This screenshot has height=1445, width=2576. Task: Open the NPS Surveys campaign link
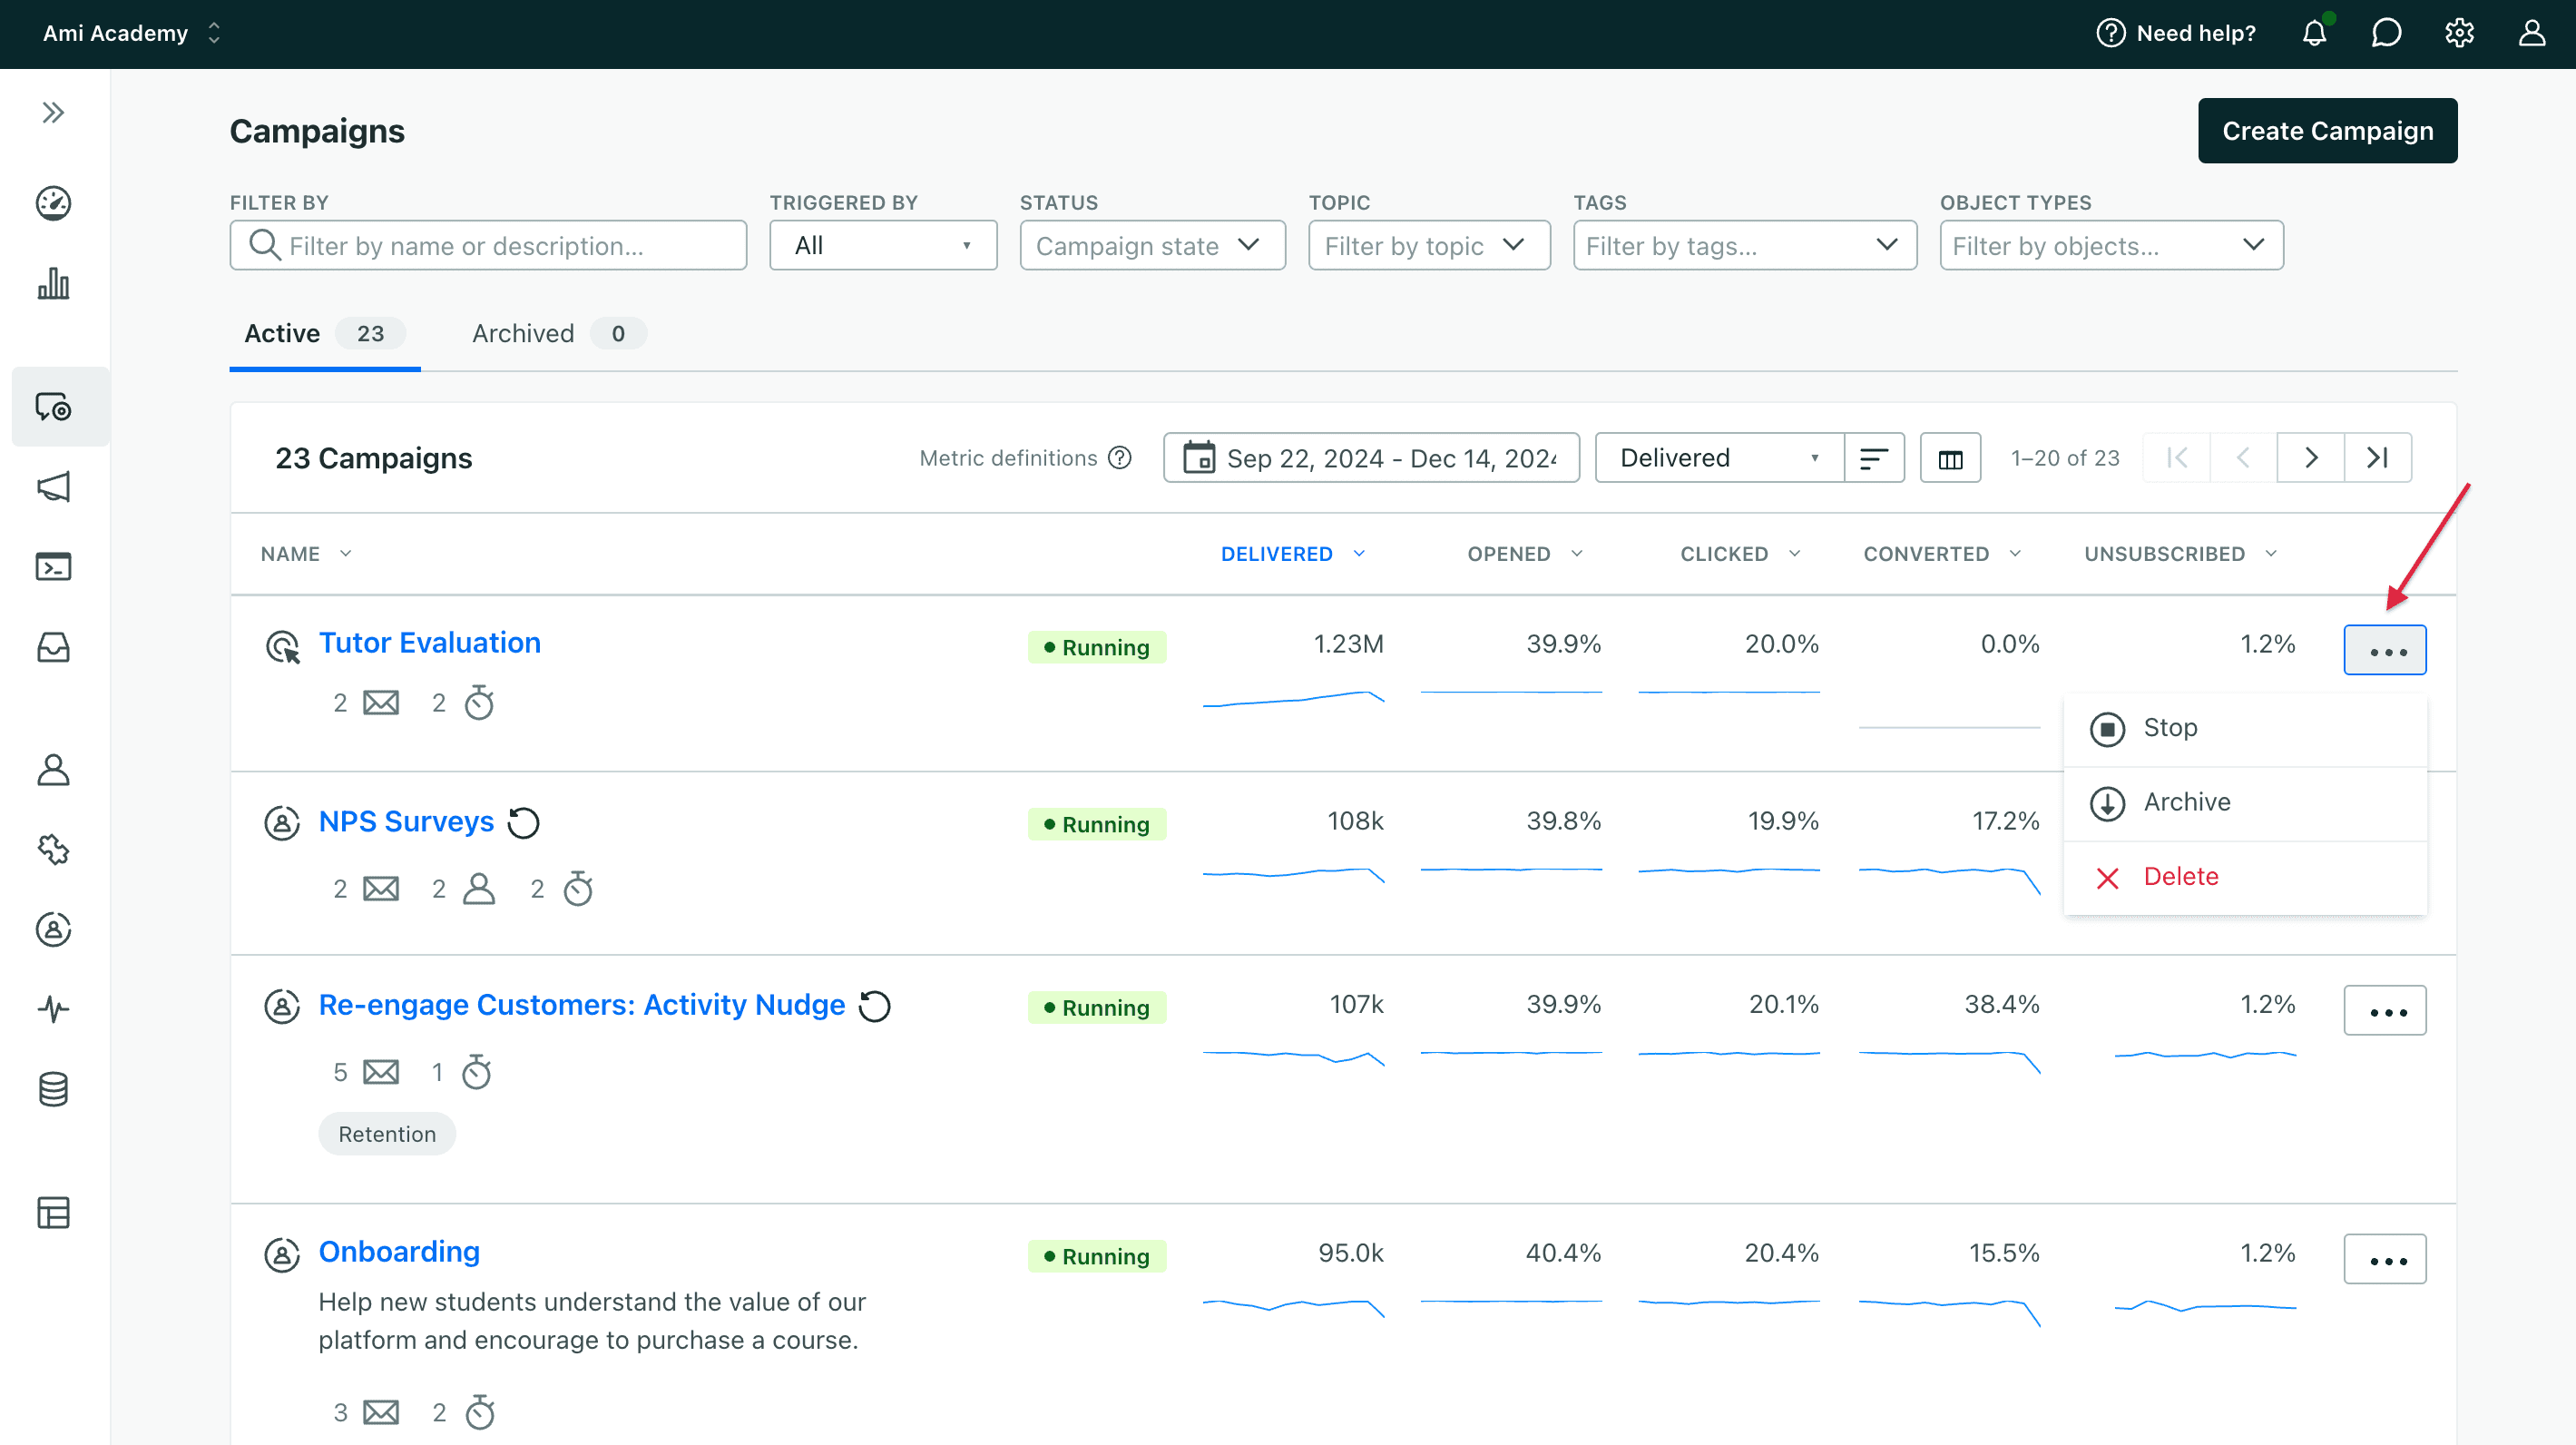406,822
